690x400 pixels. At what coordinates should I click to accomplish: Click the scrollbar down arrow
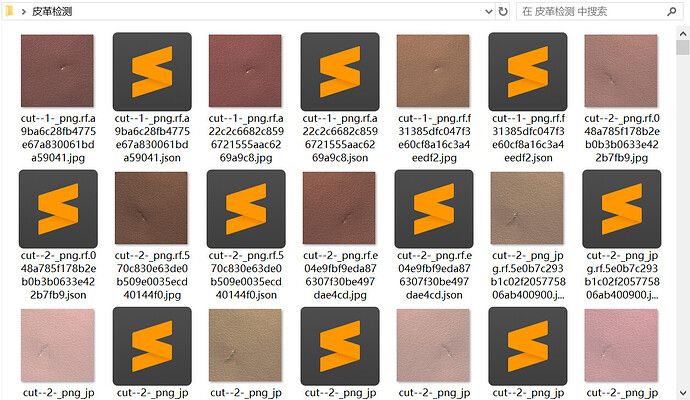[x=683, y=393]
